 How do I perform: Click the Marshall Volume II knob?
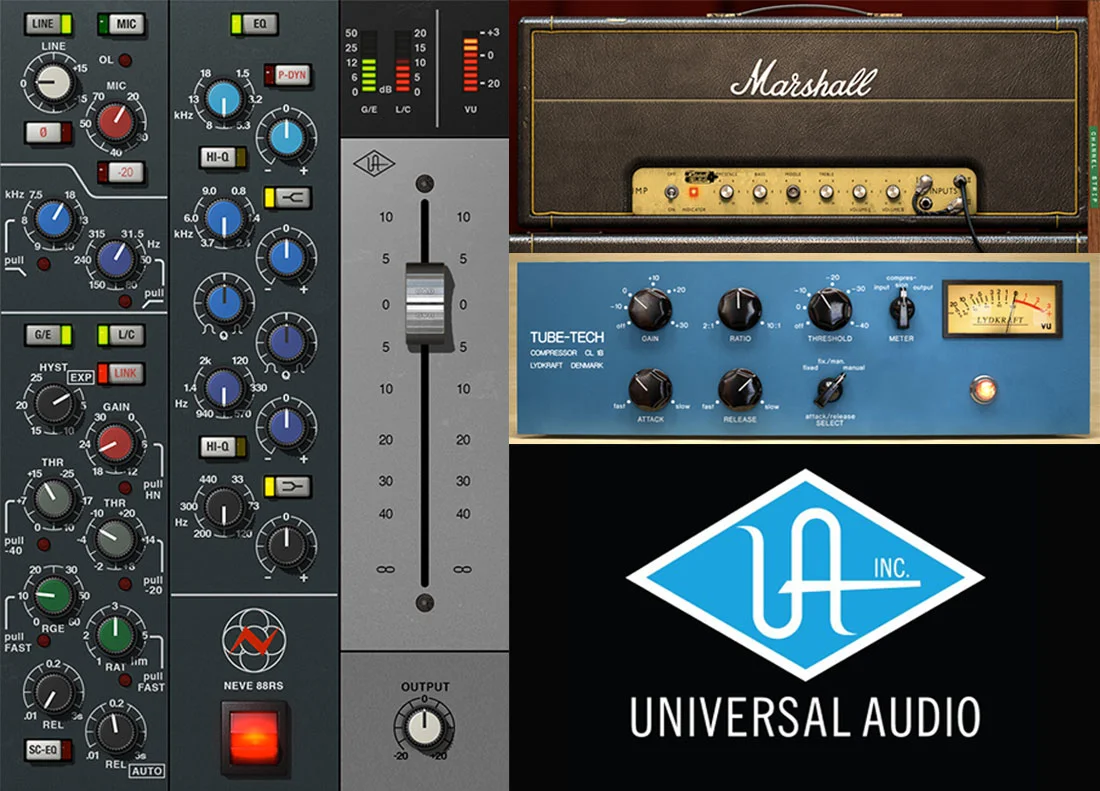892,191
